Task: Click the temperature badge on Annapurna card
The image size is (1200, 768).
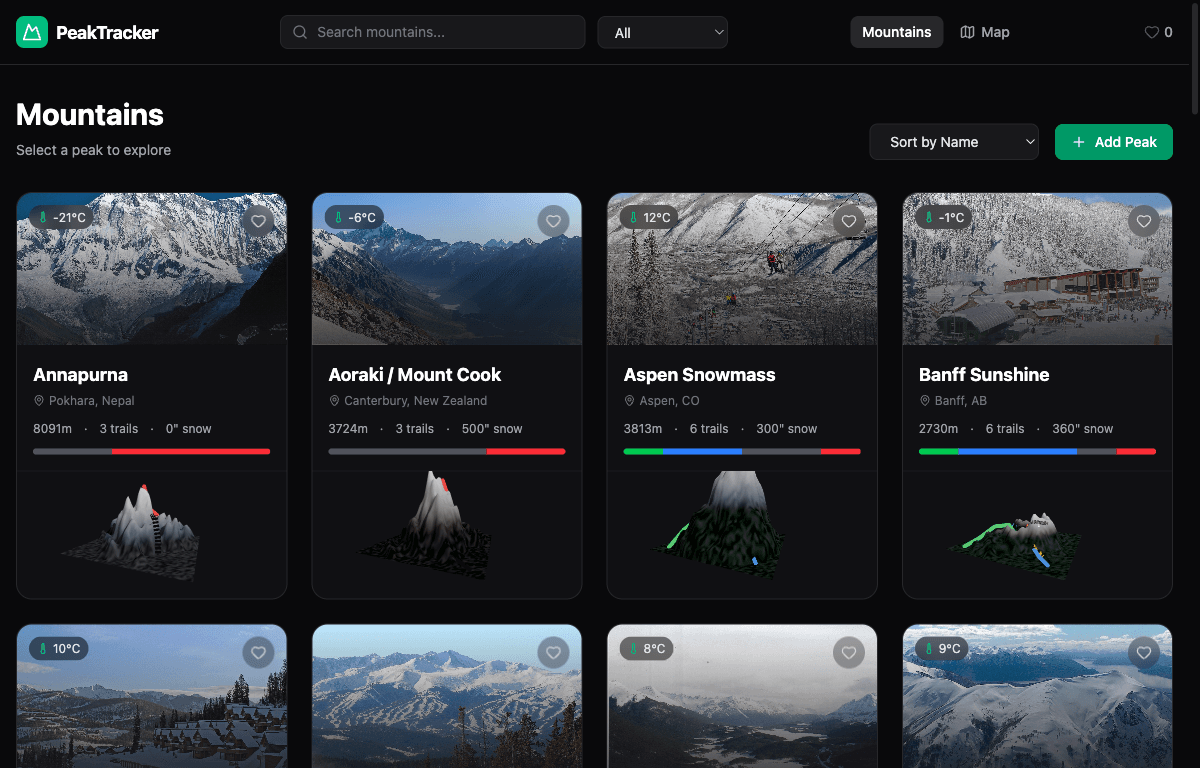Action: coord(61,216)
